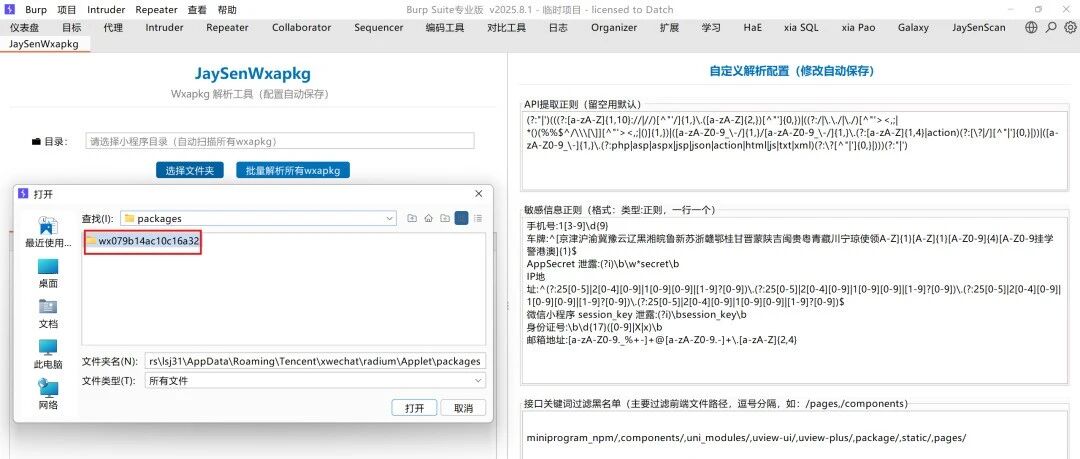This screenshot has width=1080, height=459.
Task: Switch to 对比工具 tab
Action: (x=506, y=28)
